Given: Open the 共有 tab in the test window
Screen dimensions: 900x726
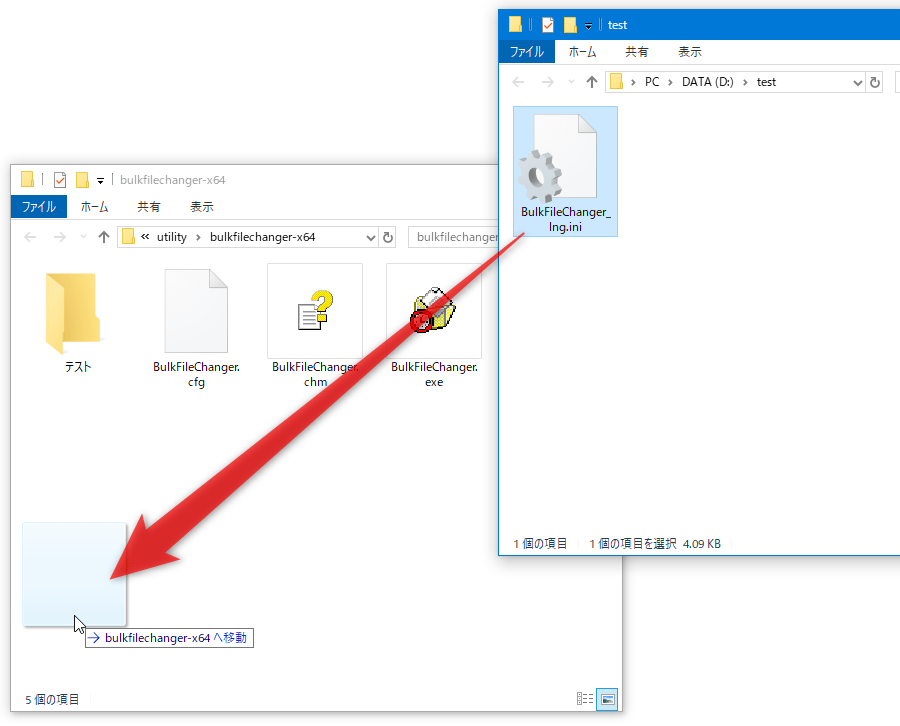Looking at the screenshot, I should pyautogui.click(x=637, y=52).
